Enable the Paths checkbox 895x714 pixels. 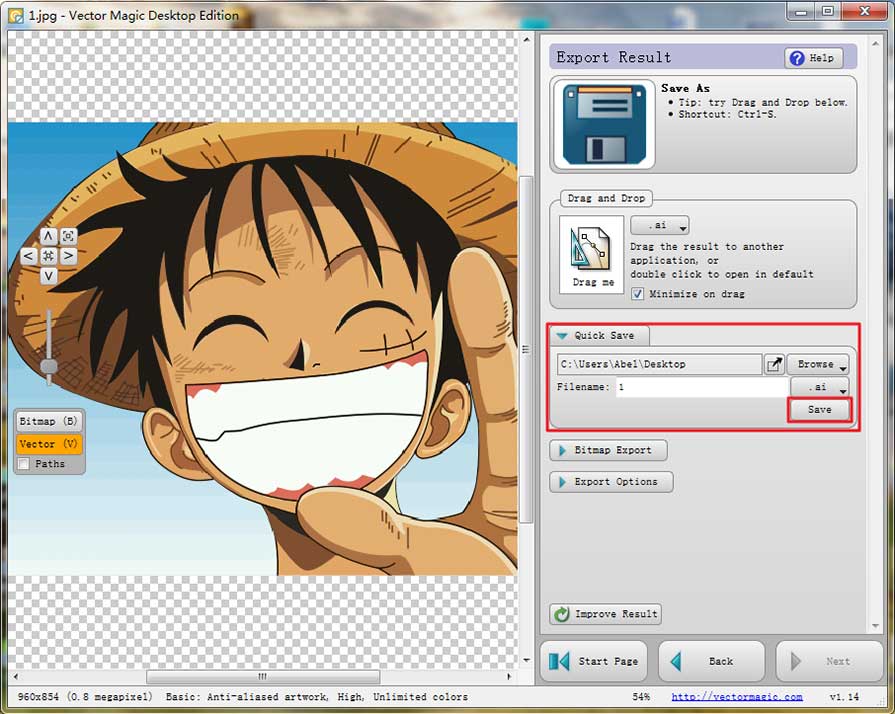(x=24, y=464)
